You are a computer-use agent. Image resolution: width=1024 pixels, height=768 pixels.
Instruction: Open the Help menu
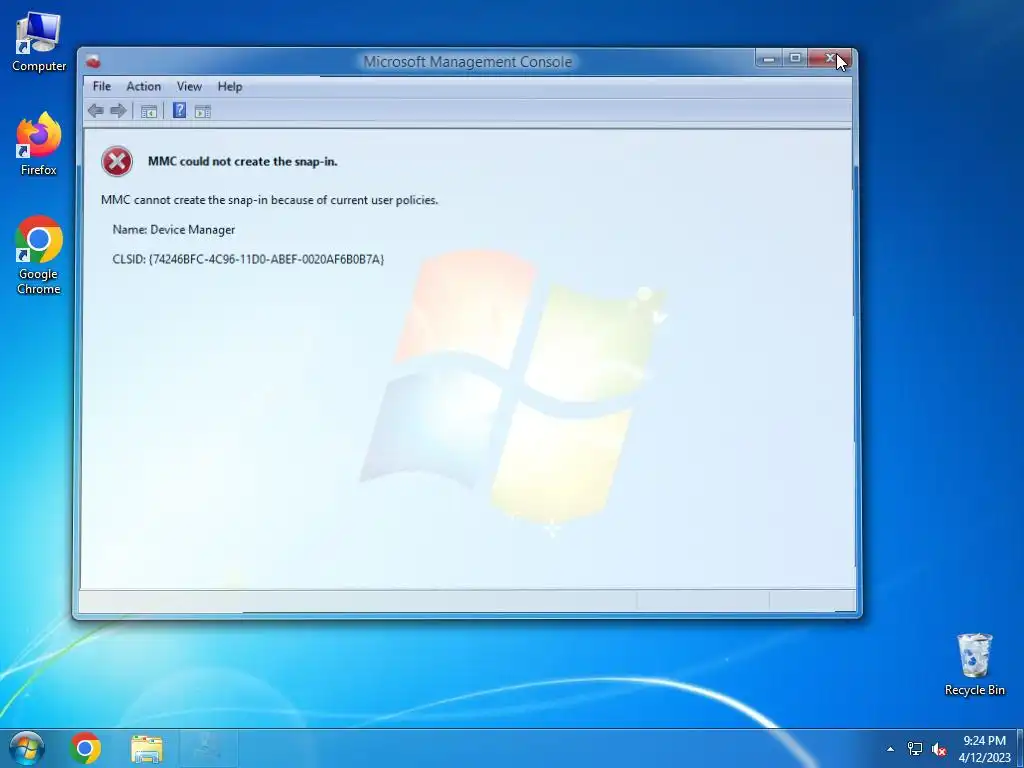pyautogui.click(x=229, y=86)
